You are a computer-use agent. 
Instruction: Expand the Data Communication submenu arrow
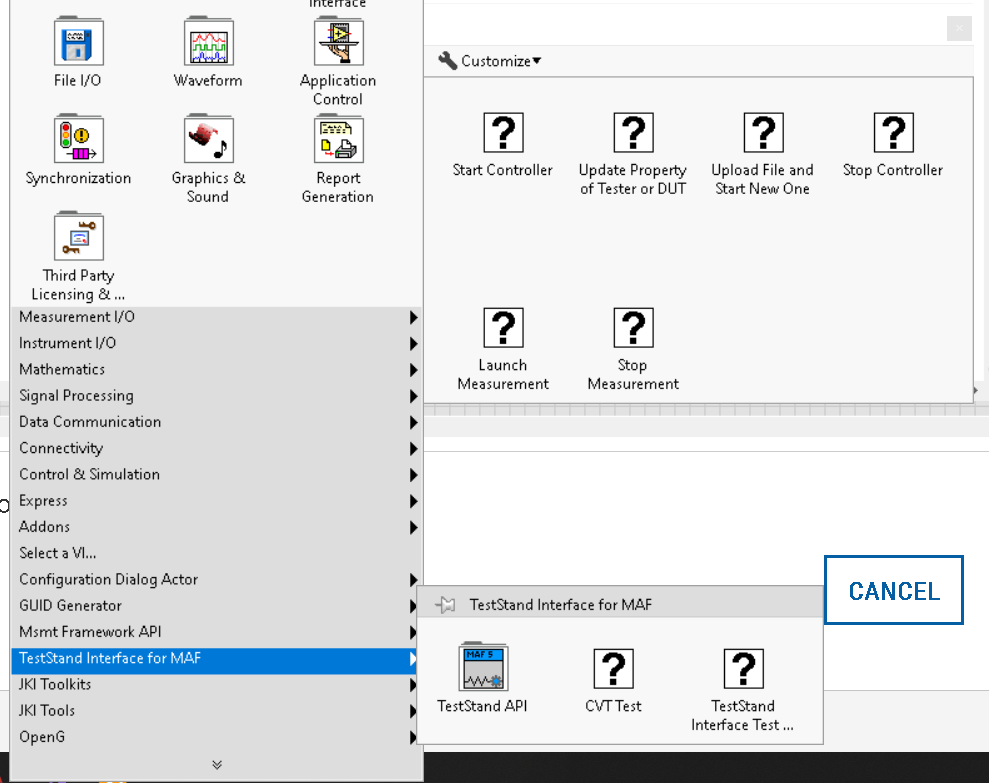[x=413, y=423]
